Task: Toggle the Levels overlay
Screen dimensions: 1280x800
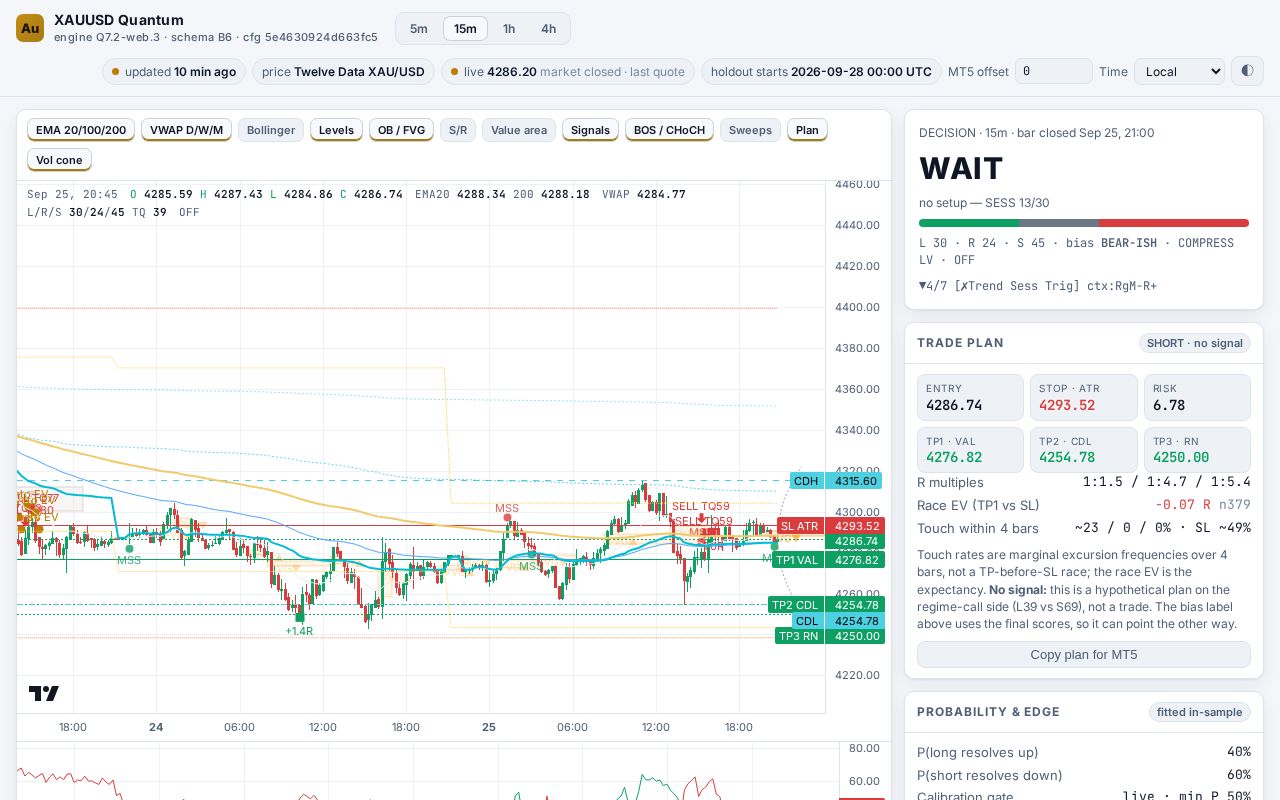Action: [x=336, y=130]
